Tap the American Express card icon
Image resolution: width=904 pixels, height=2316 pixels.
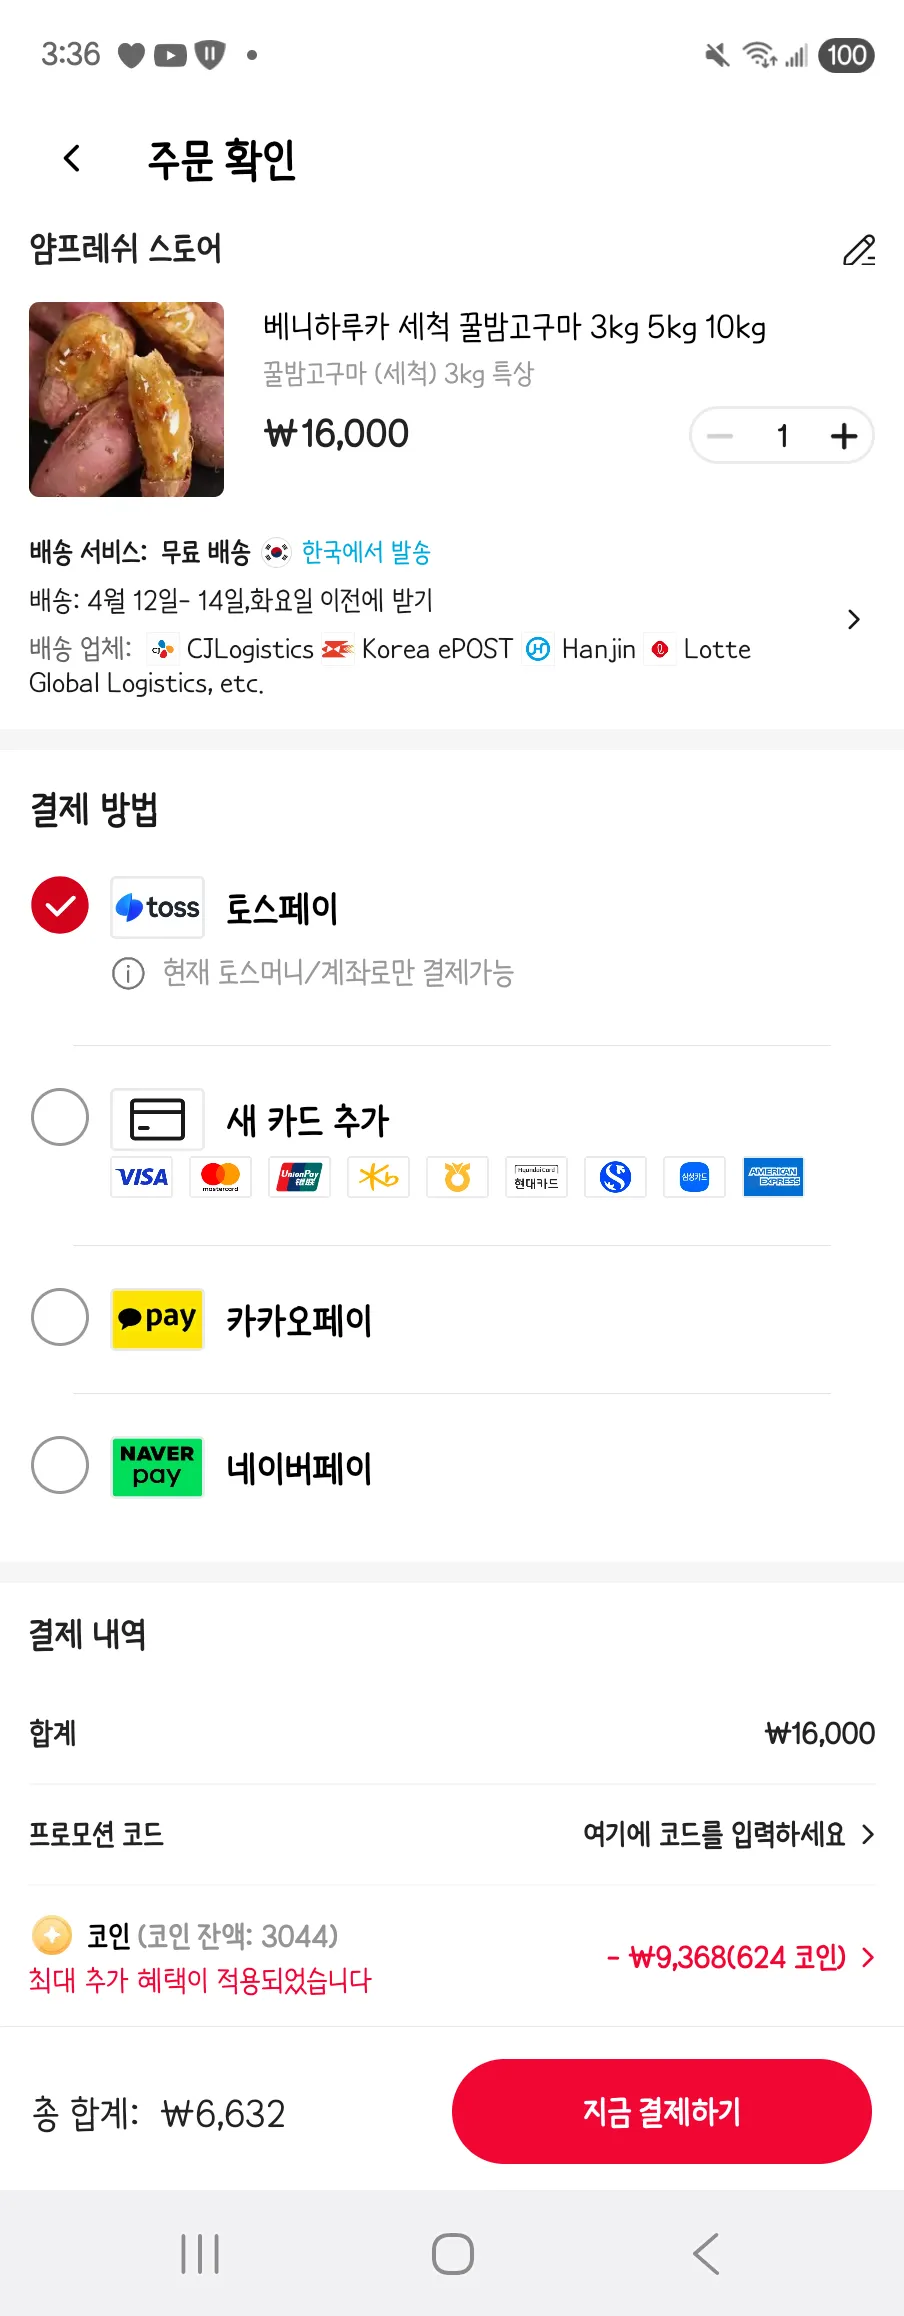(x=773, y=1177)
